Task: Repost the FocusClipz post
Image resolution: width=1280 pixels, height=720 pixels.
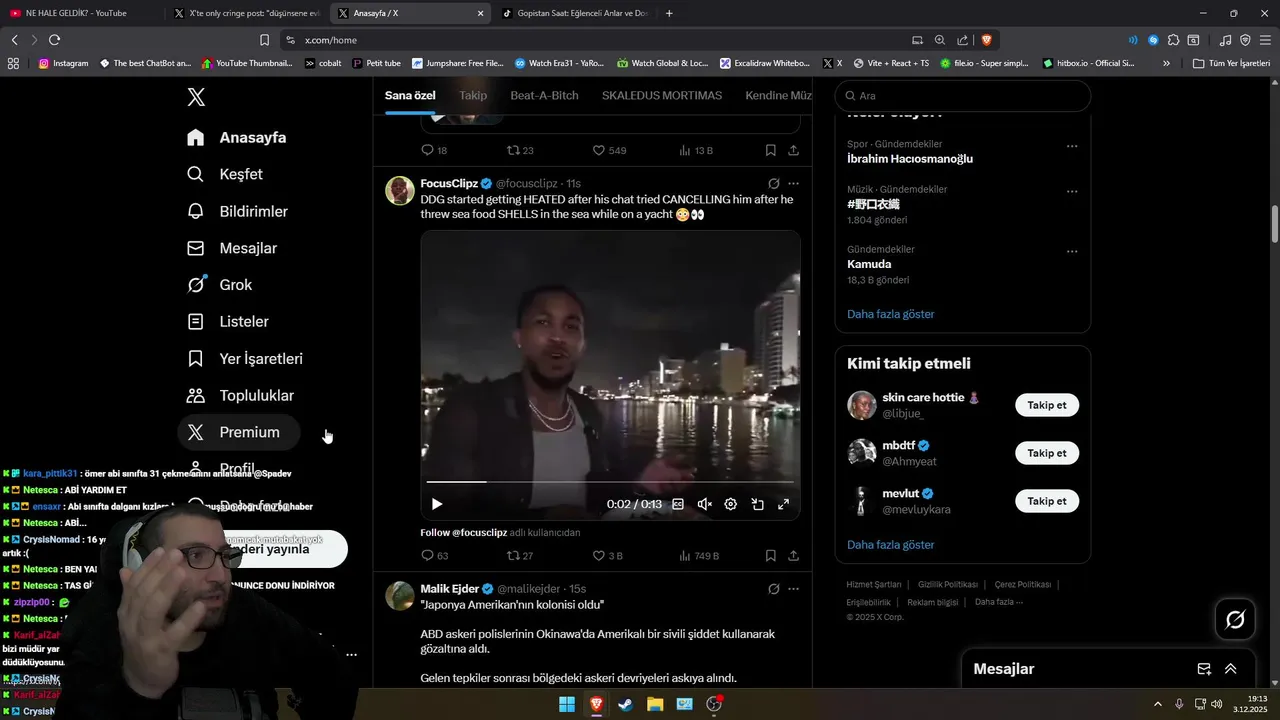Action: click(x=520, y=555)
